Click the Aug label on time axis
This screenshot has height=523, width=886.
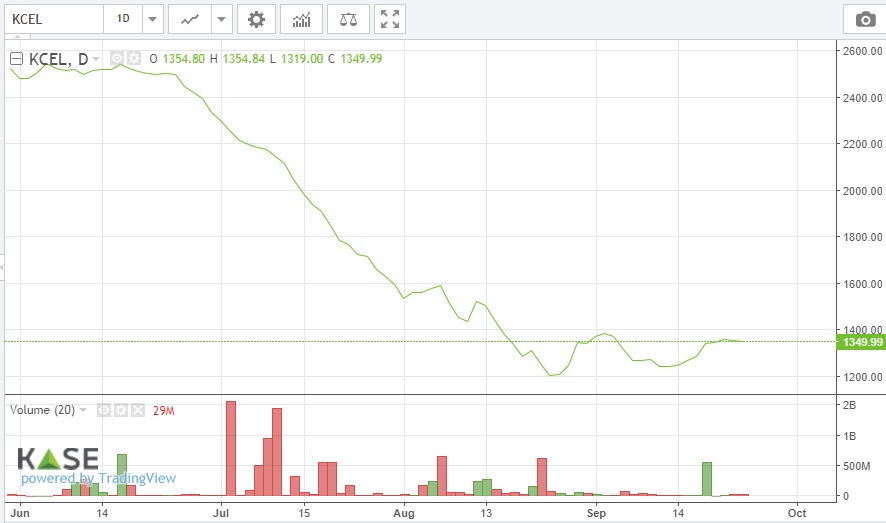pos(404,513)
